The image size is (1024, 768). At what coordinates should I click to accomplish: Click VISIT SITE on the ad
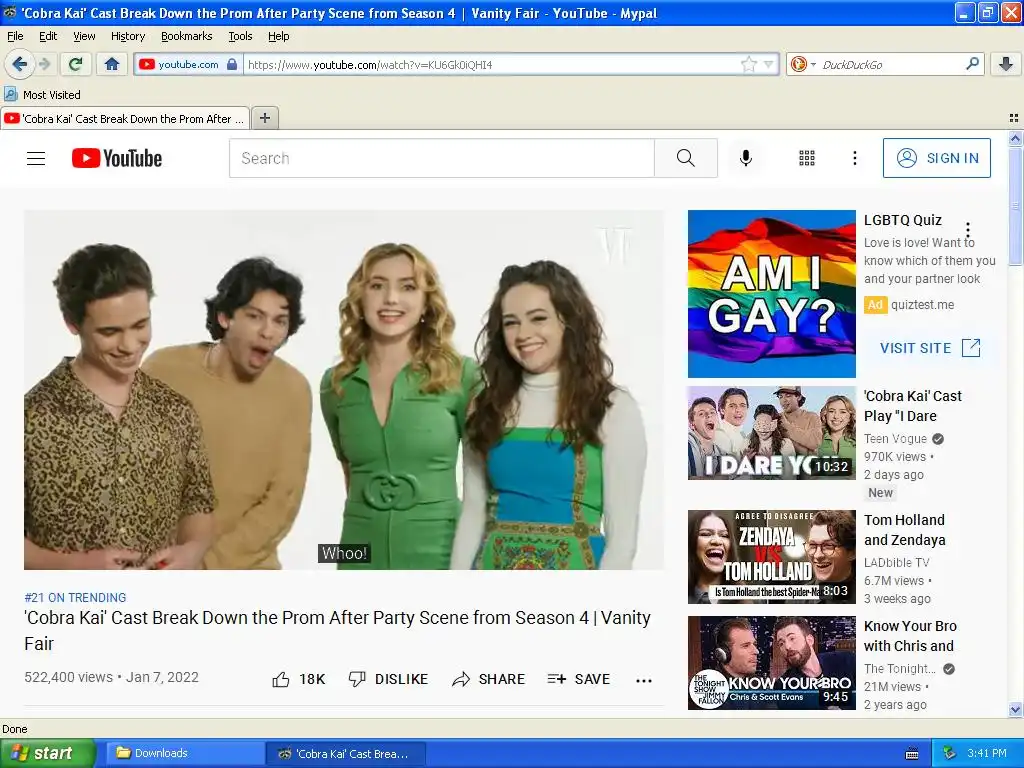coord(930,347)
